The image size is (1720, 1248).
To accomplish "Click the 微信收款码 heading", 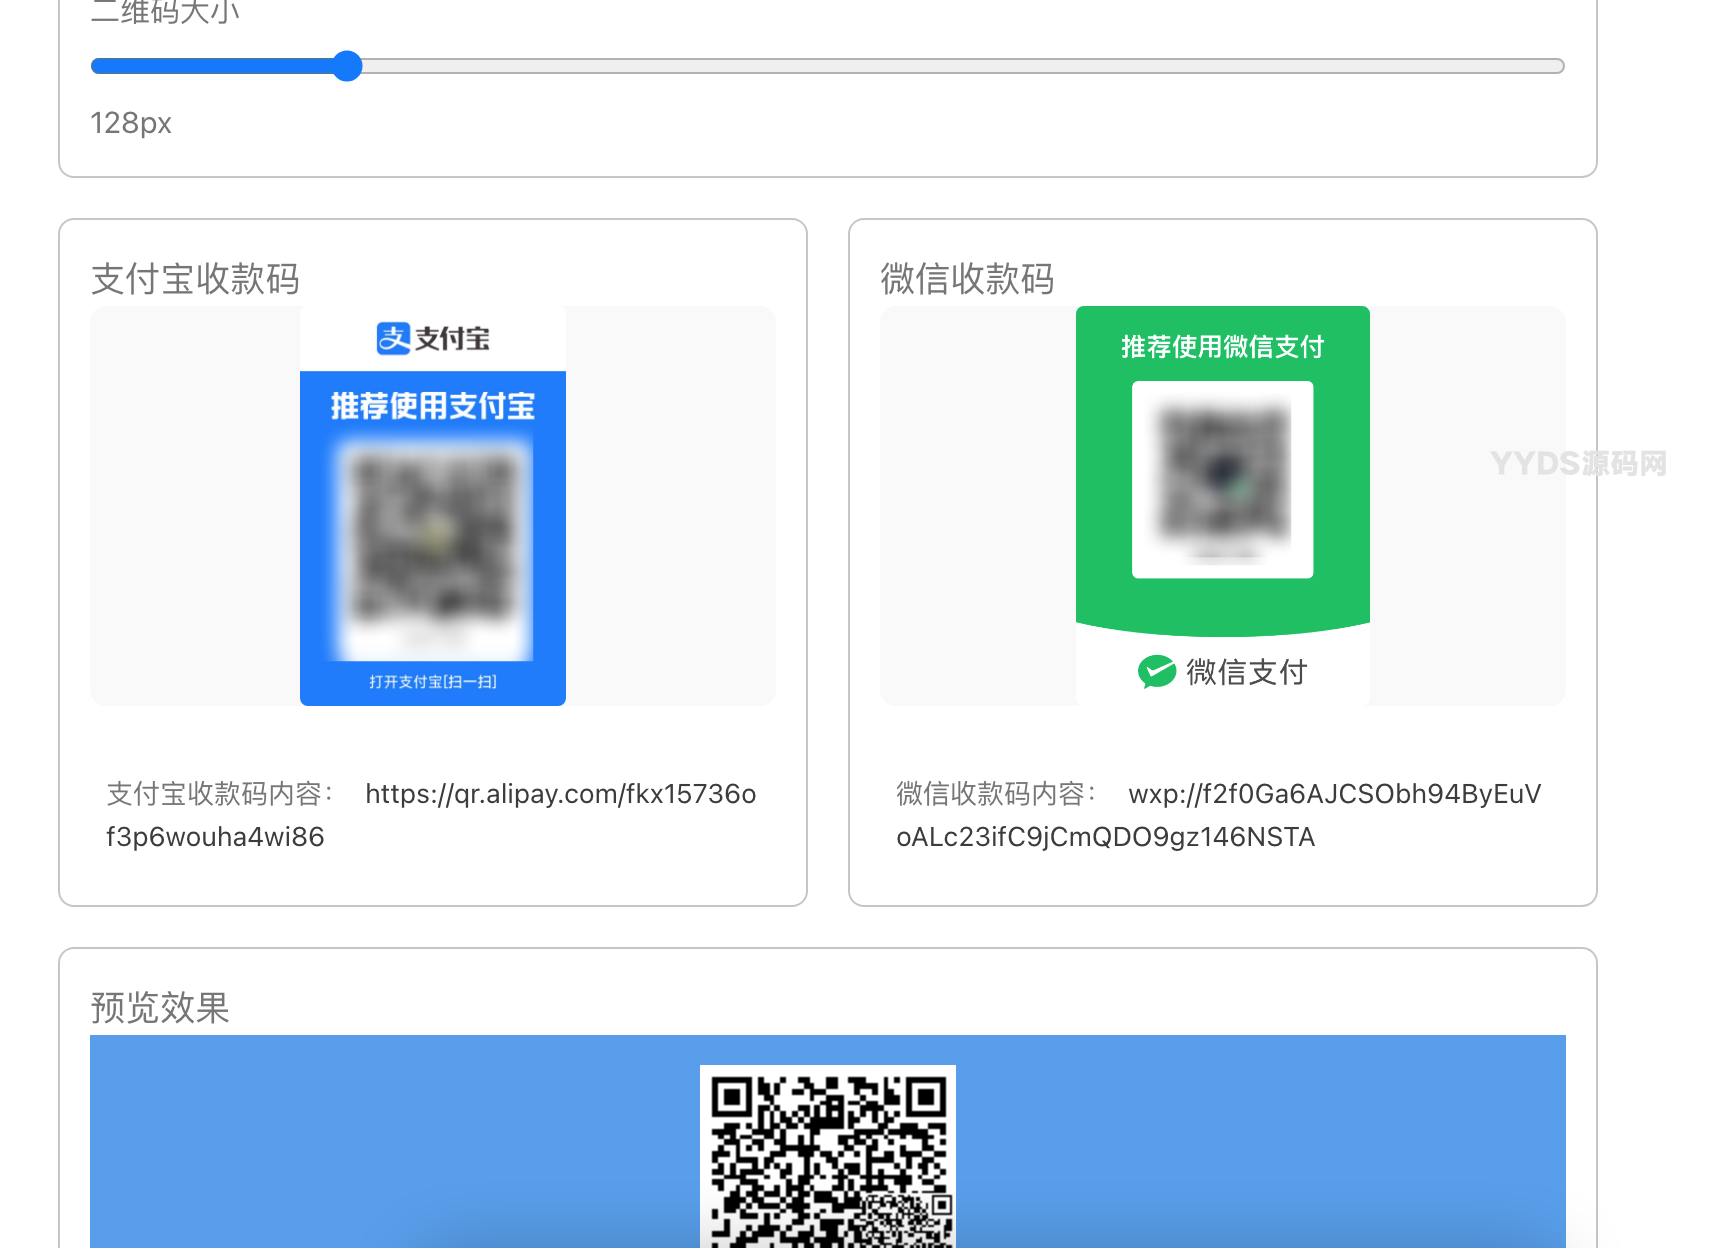I will pos(967,279).
